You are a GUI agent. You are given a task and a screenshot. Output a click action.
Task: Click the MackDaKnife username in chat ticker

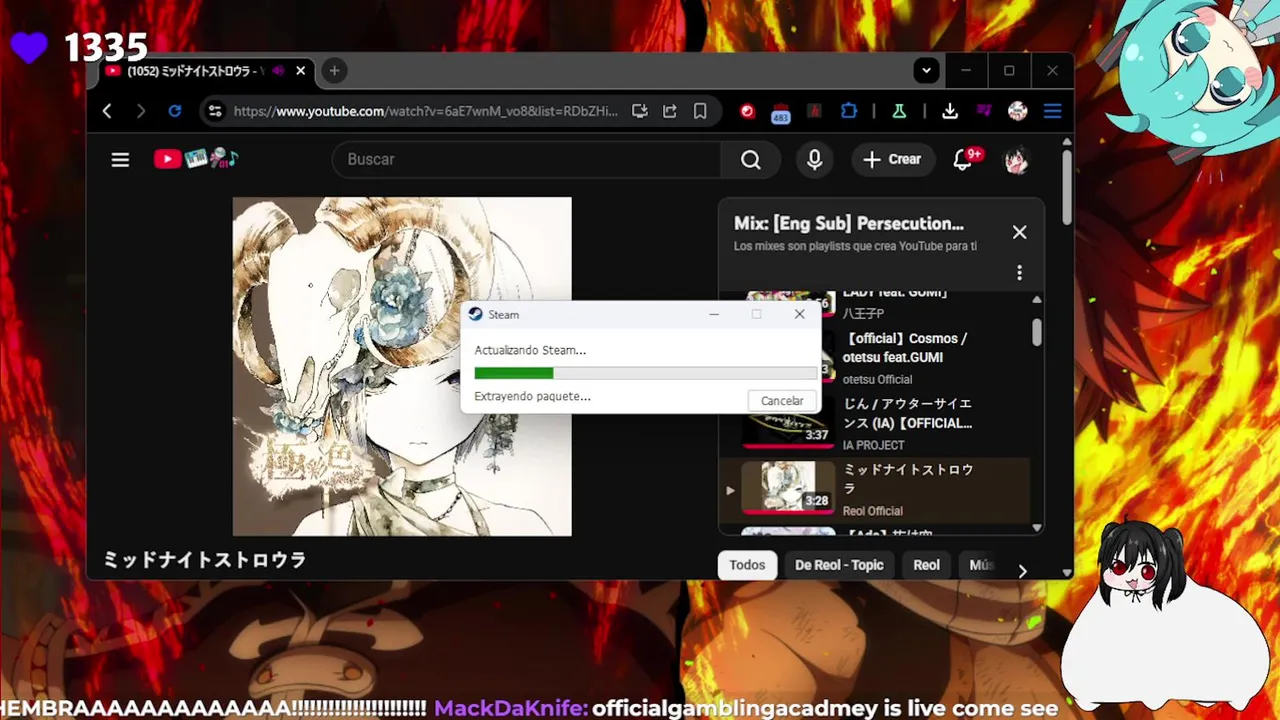point(510,708)
